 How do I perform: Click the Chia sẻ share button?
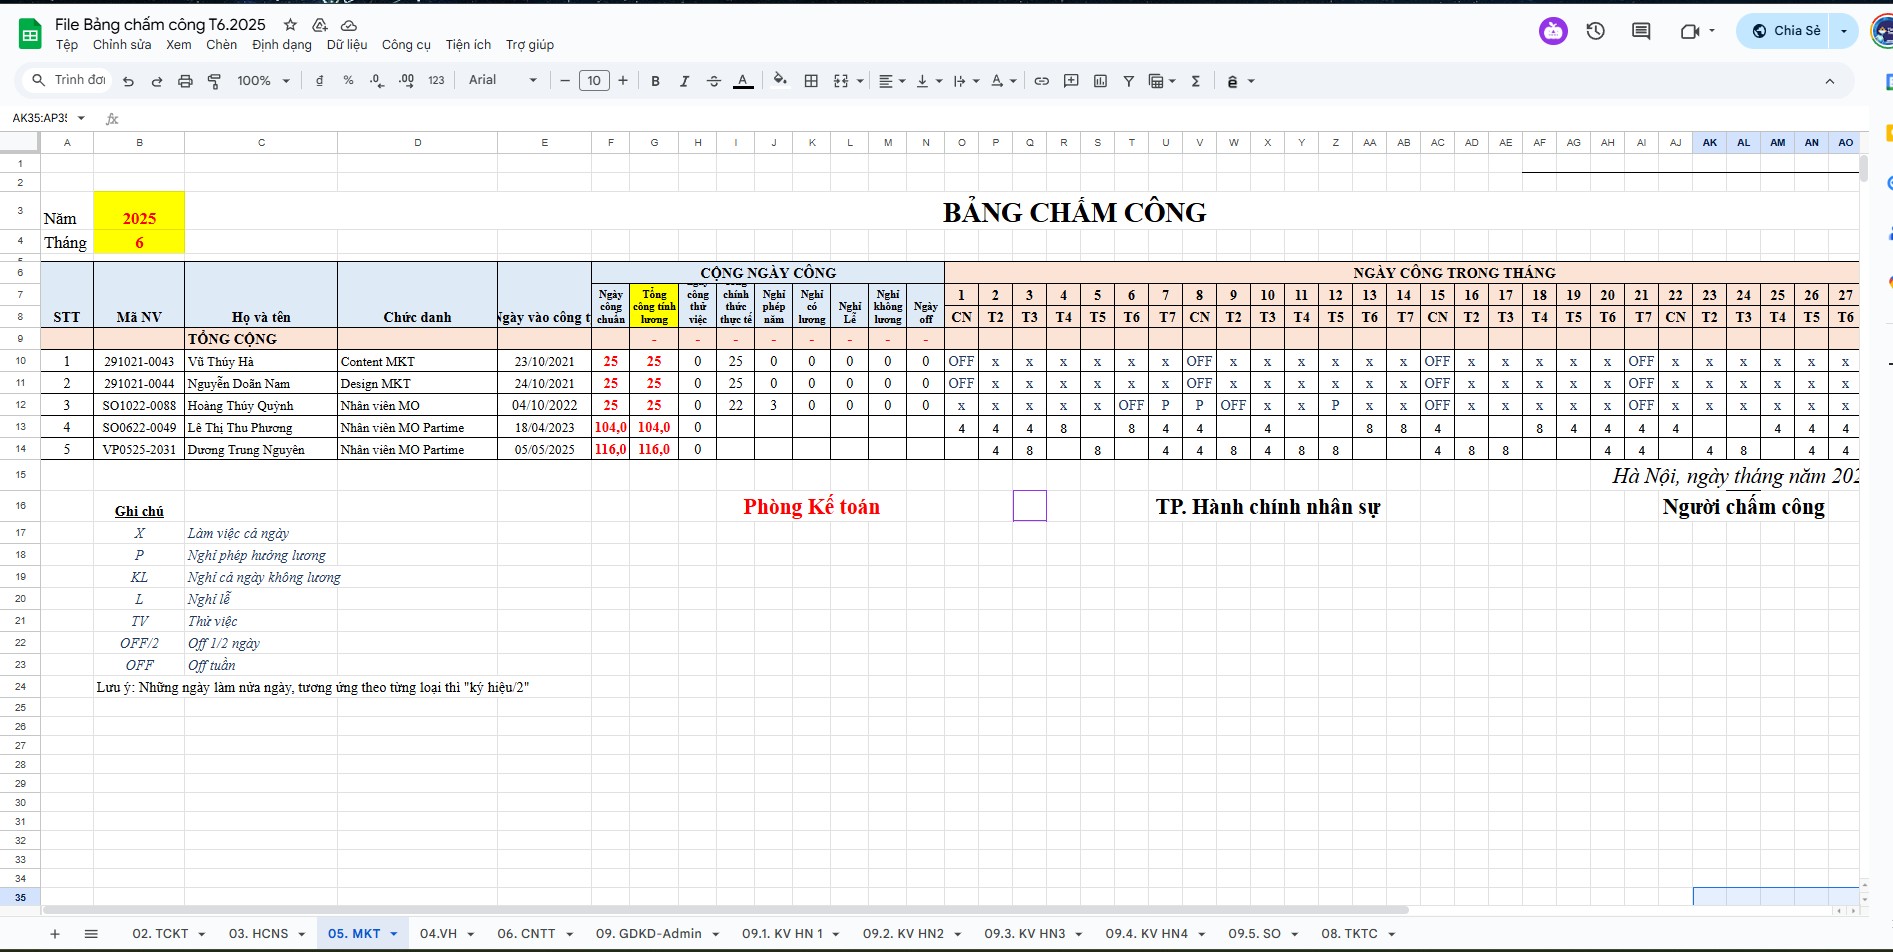pyautogui.click(x=1787, y=31)
